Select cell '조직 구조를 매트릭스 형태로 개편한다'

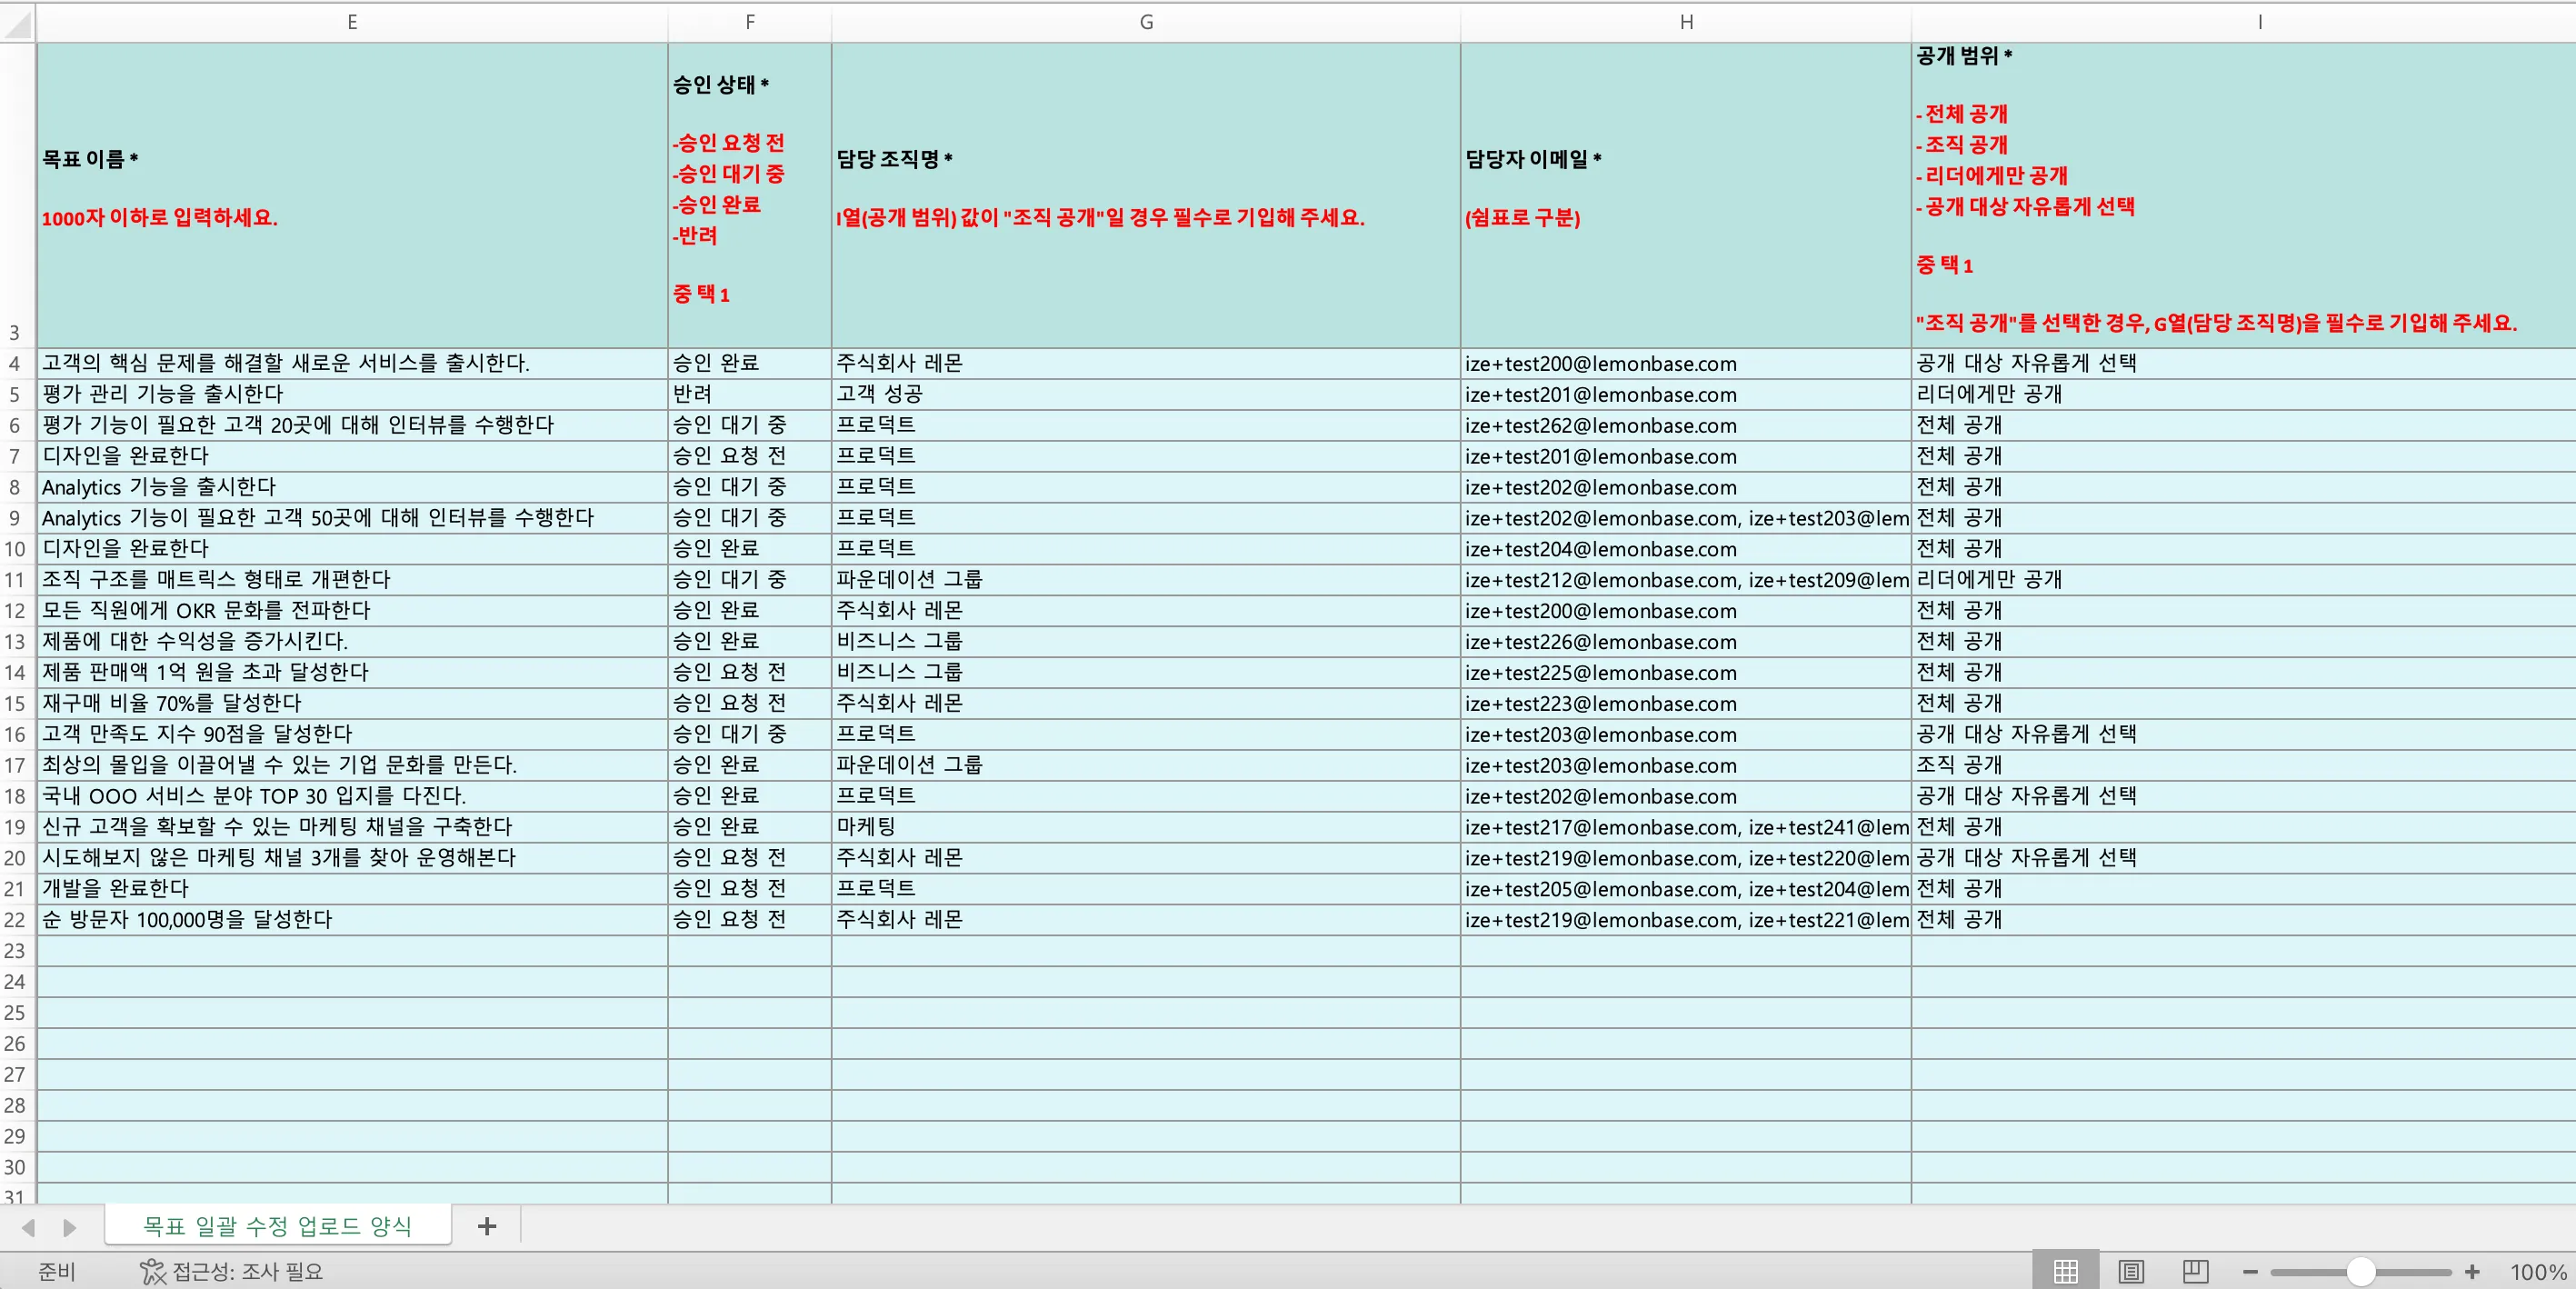pyautogui.click(x=352, y=580)
